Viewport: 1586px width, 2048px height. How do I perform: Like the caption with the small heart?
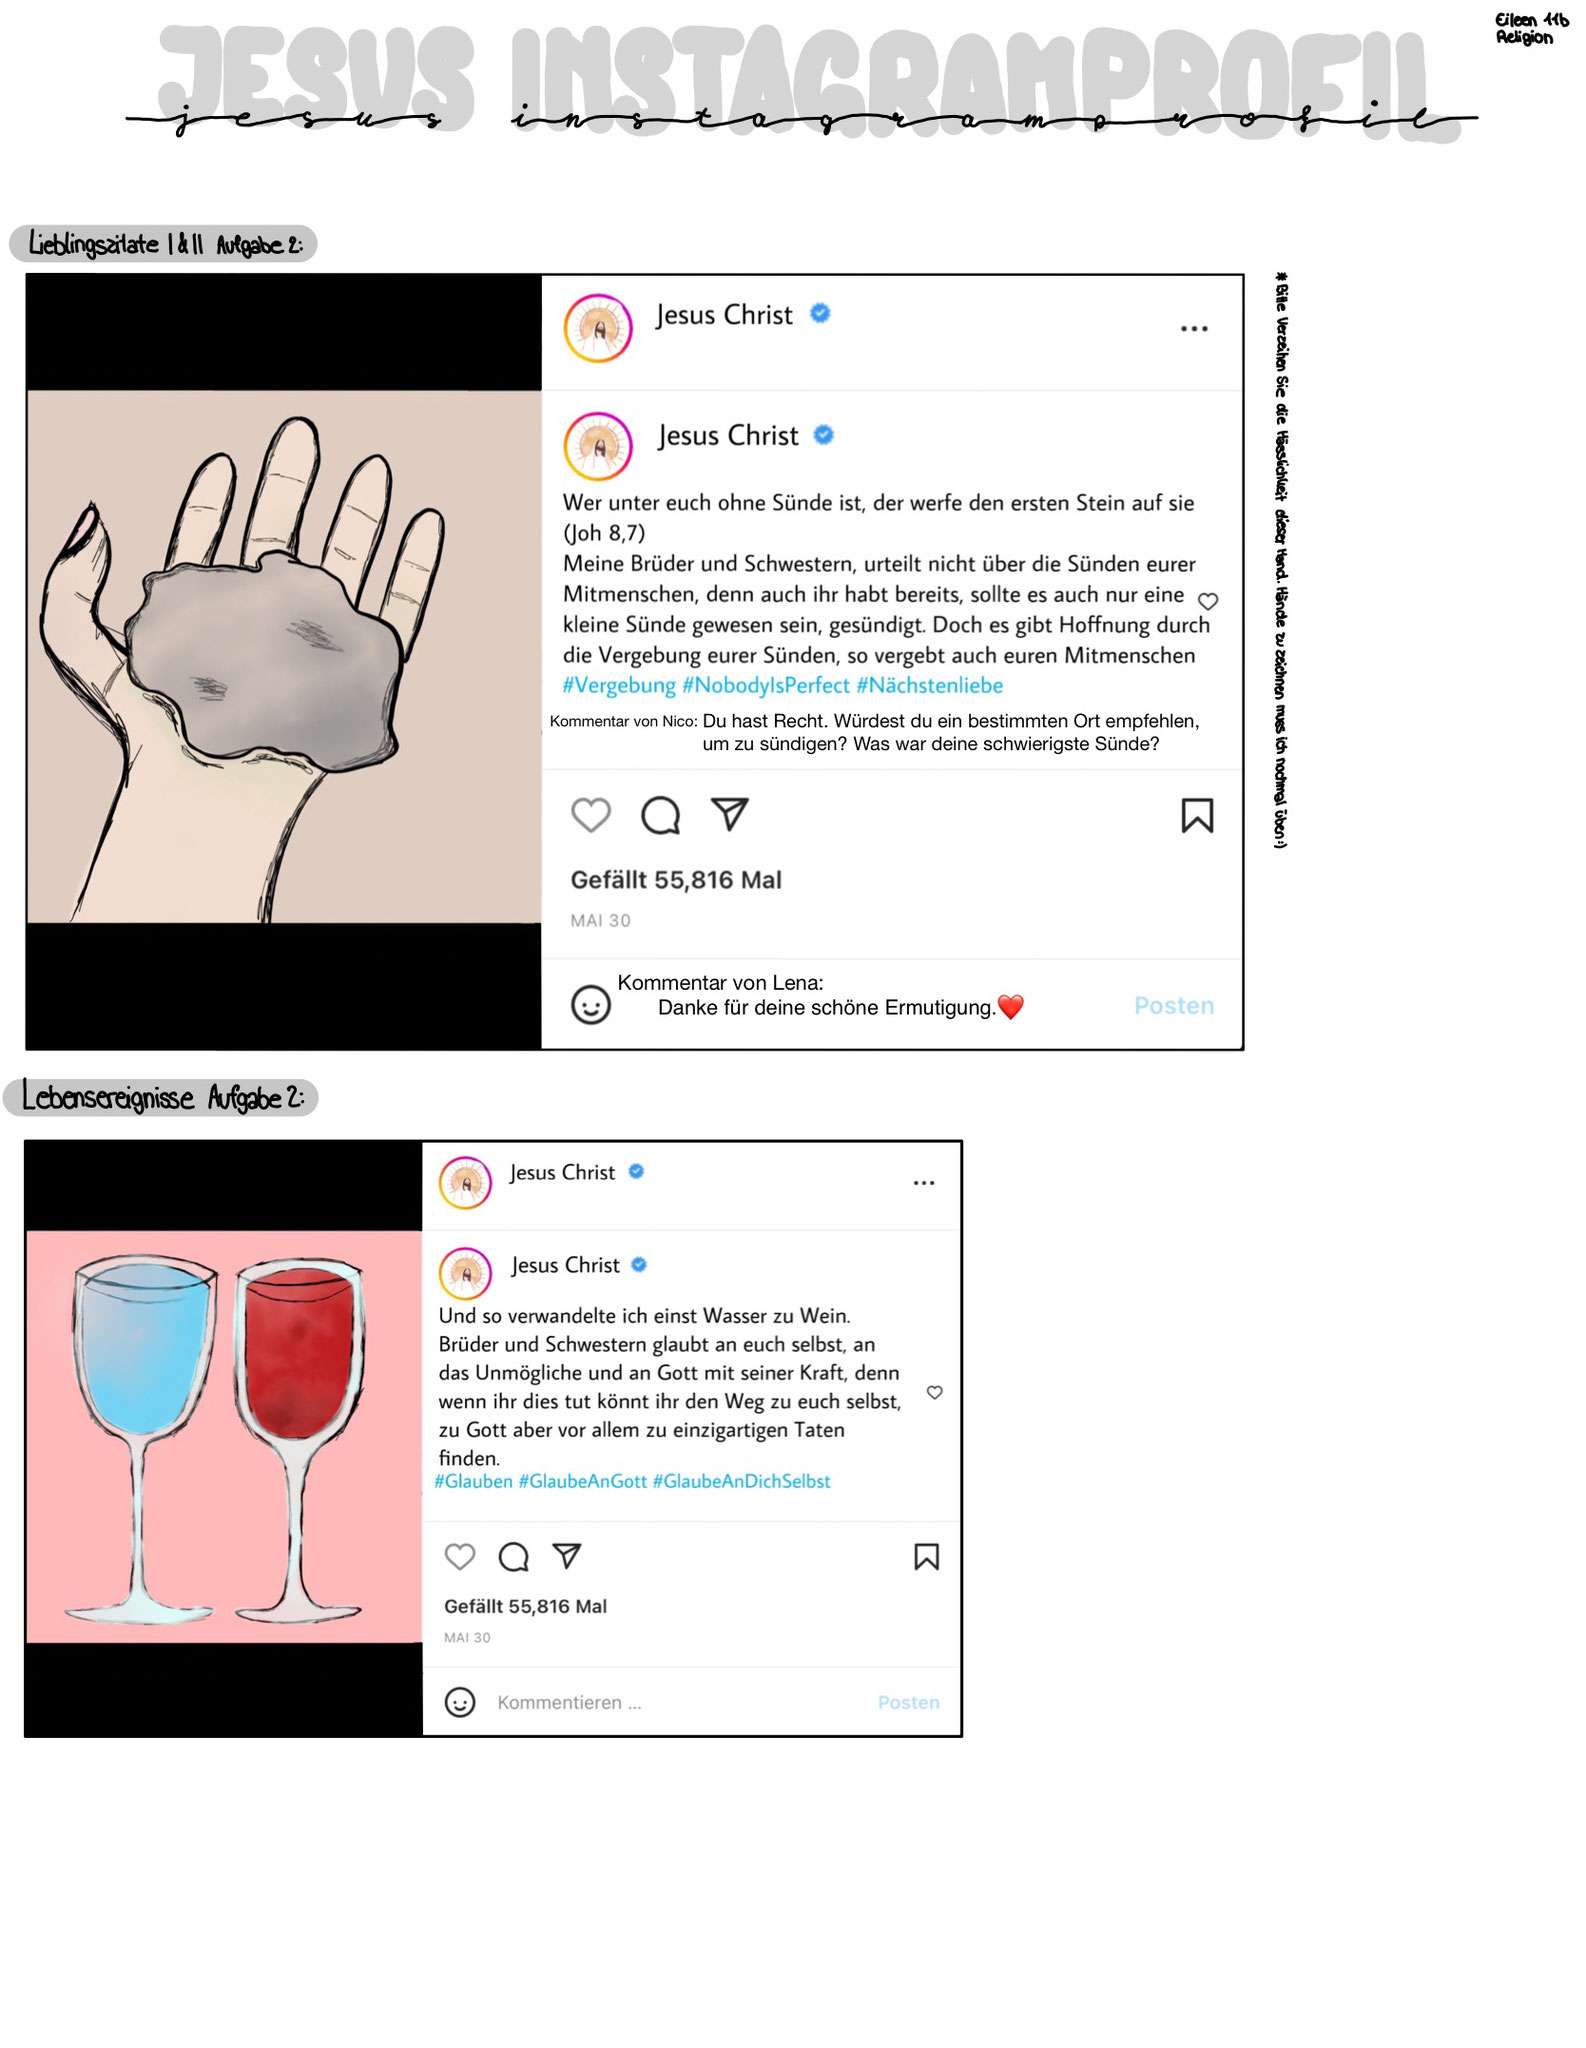pyautogui.click(x=1208, y=601)
